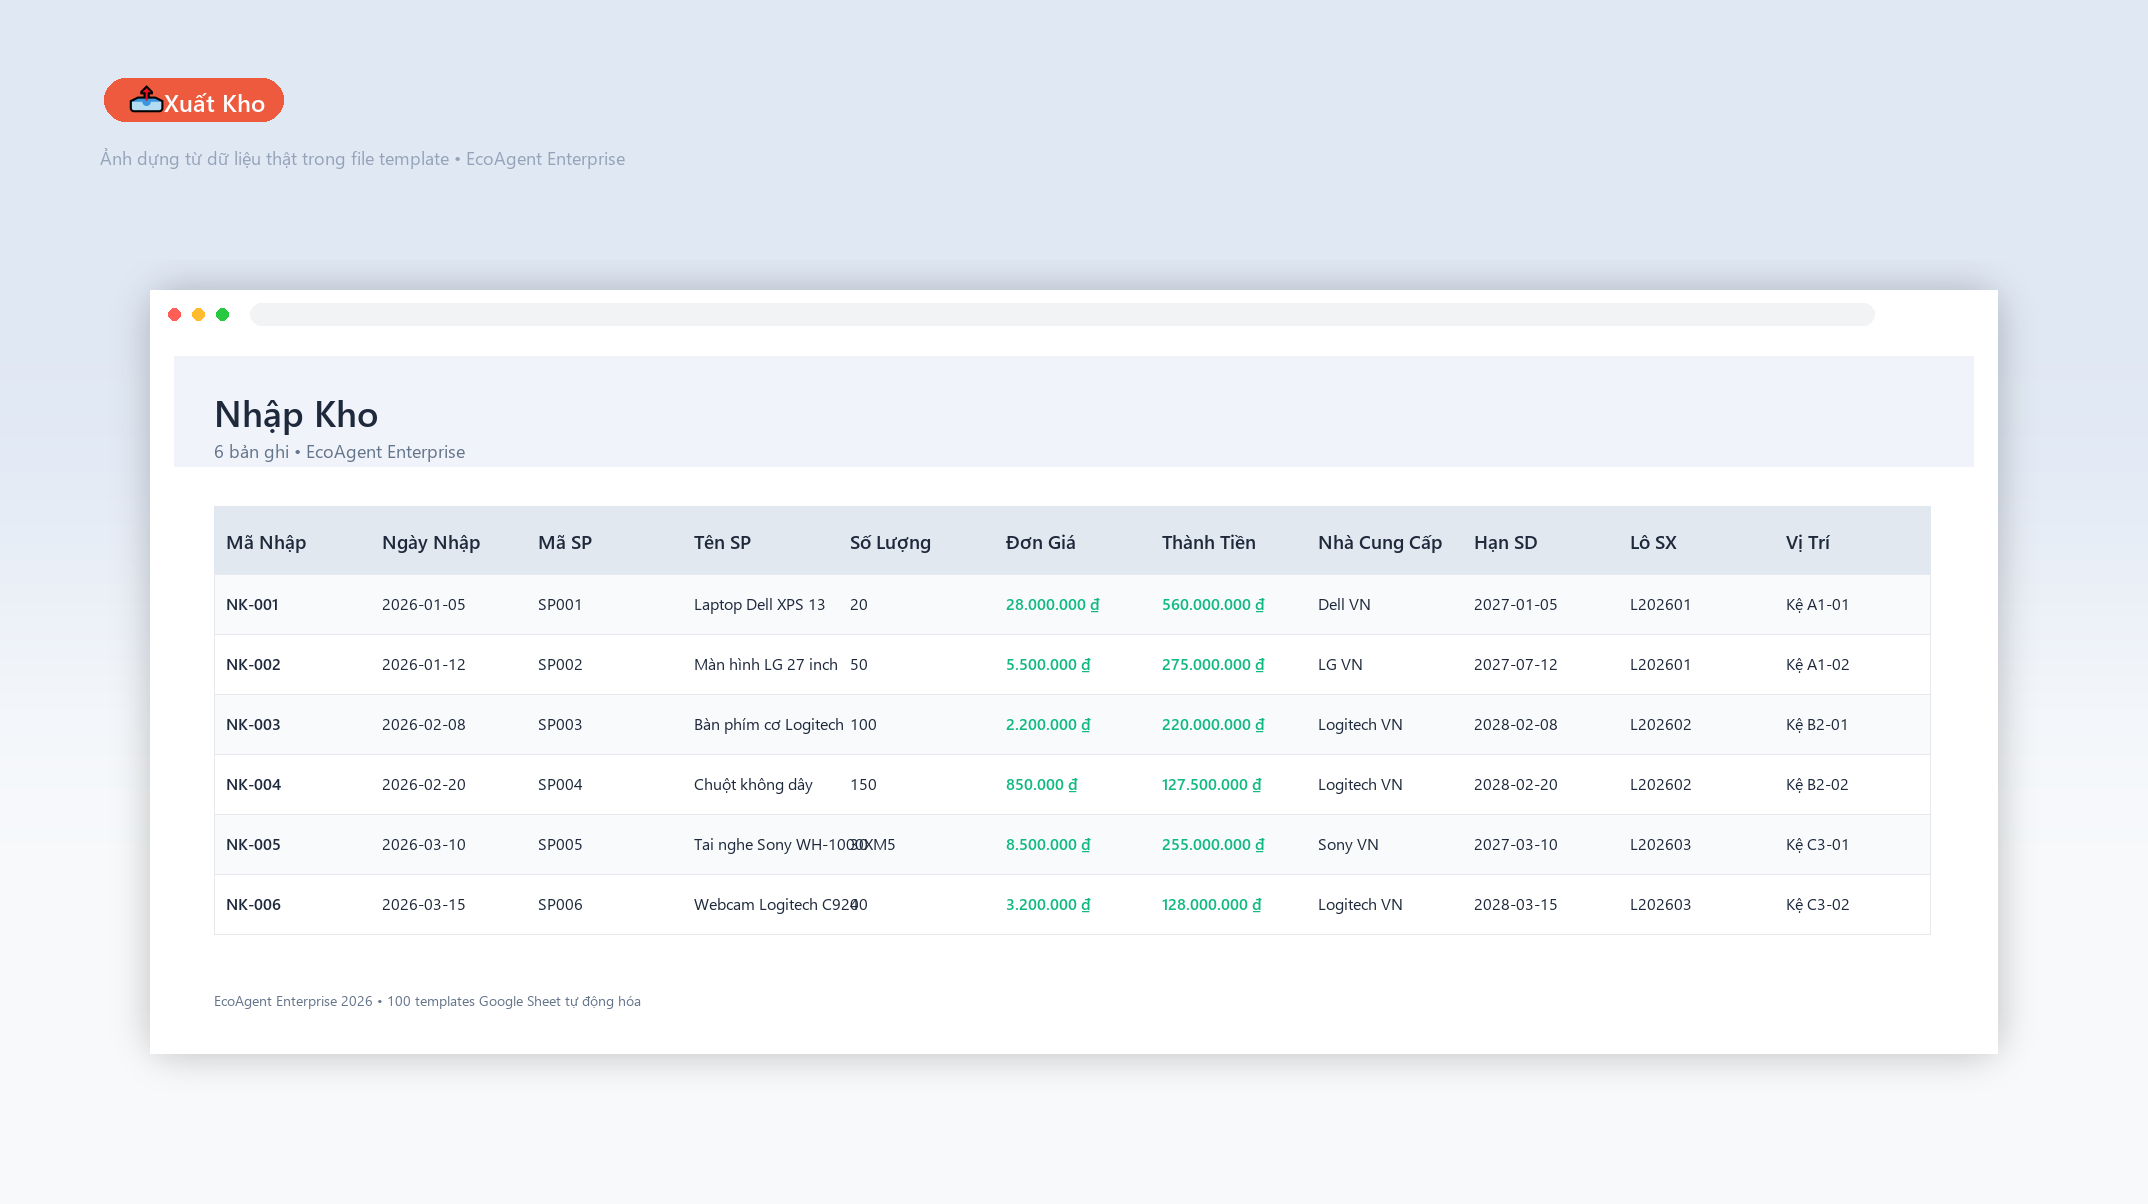
Task: Select the Thành Tiền column header
Action: (x=1209, y=542)
